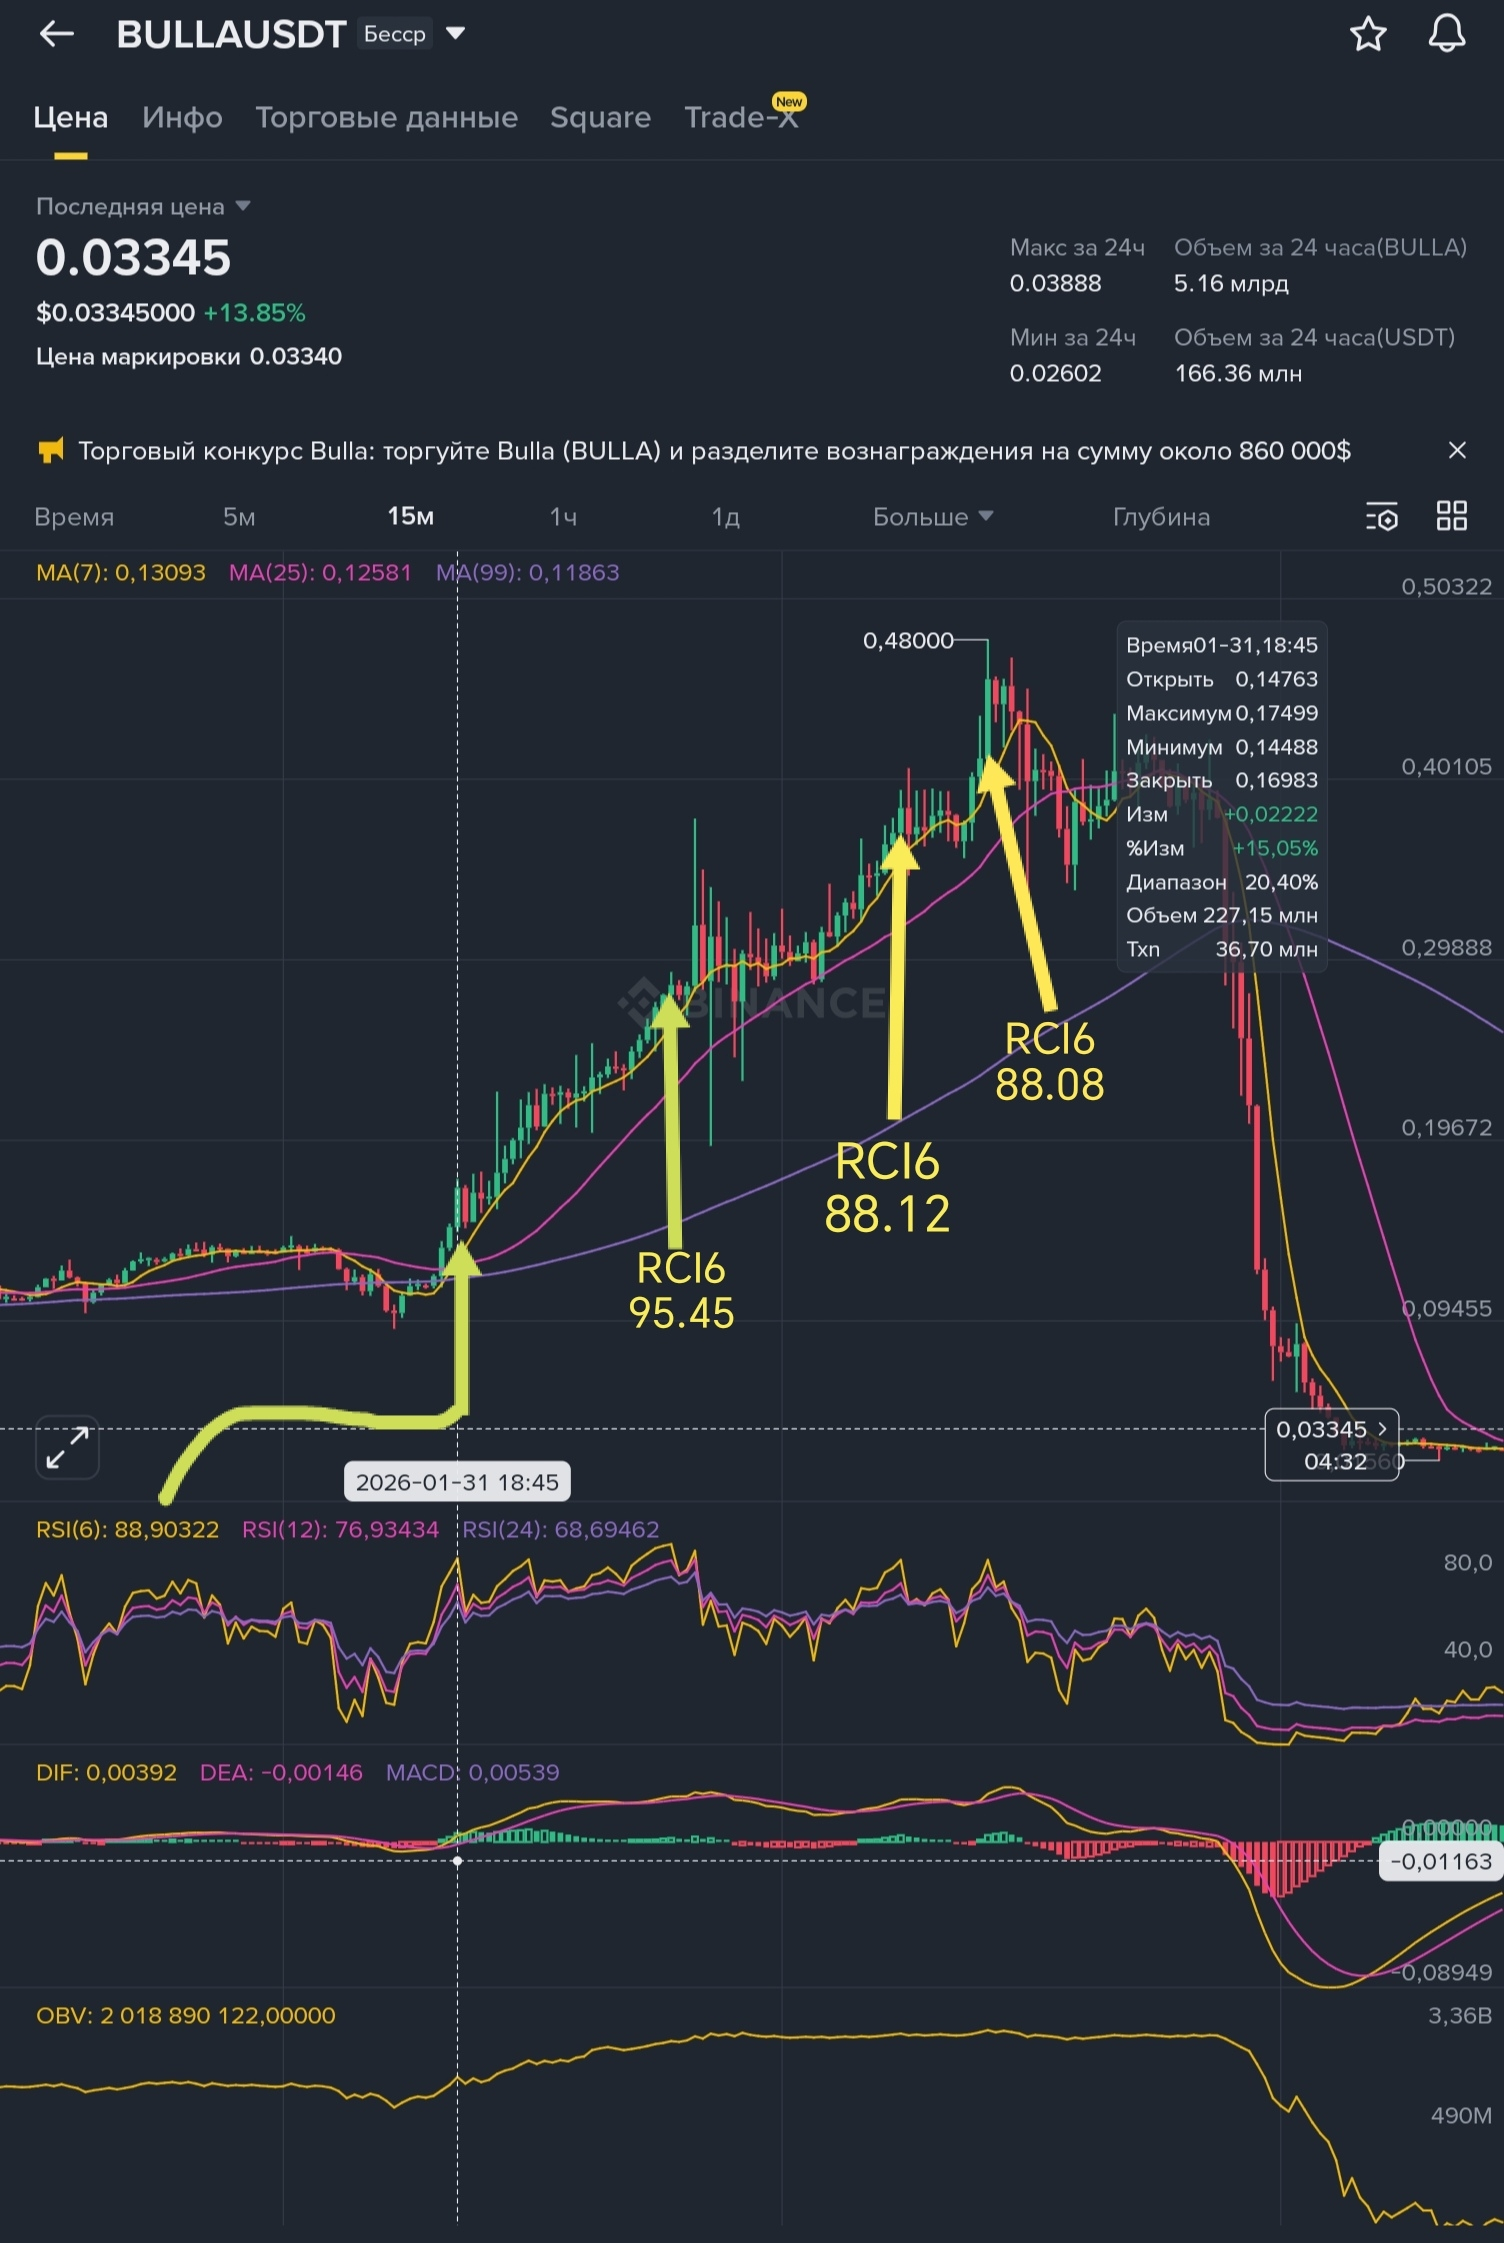Screen dimensions: 1504x2243
Task: Select the Время chart interval
Action: pos(74,517)
